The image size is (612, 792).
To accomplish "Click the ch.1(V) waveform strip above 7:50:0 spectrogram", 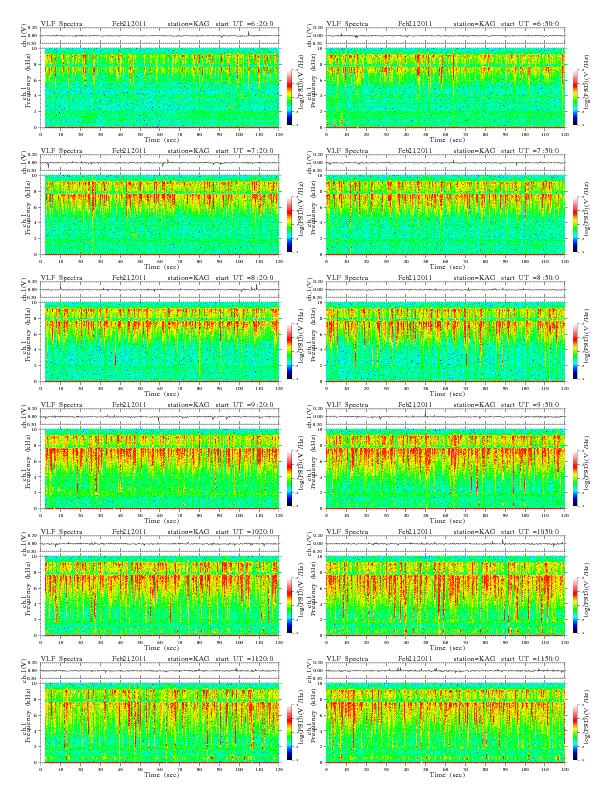I will [x=445, y=163].
